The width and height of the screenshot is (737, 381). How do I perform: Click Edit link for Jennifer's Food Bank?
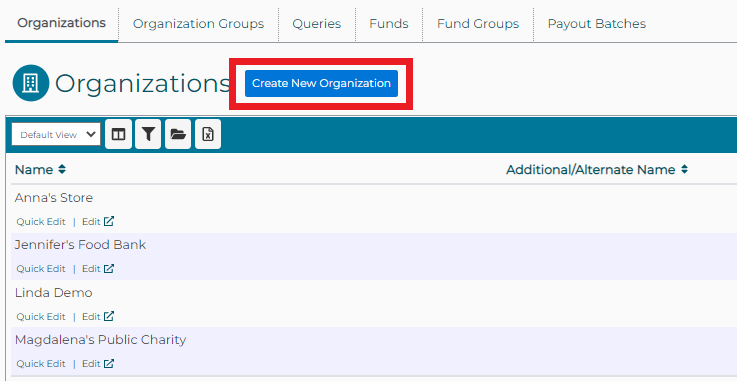click(x=91, y=269)
